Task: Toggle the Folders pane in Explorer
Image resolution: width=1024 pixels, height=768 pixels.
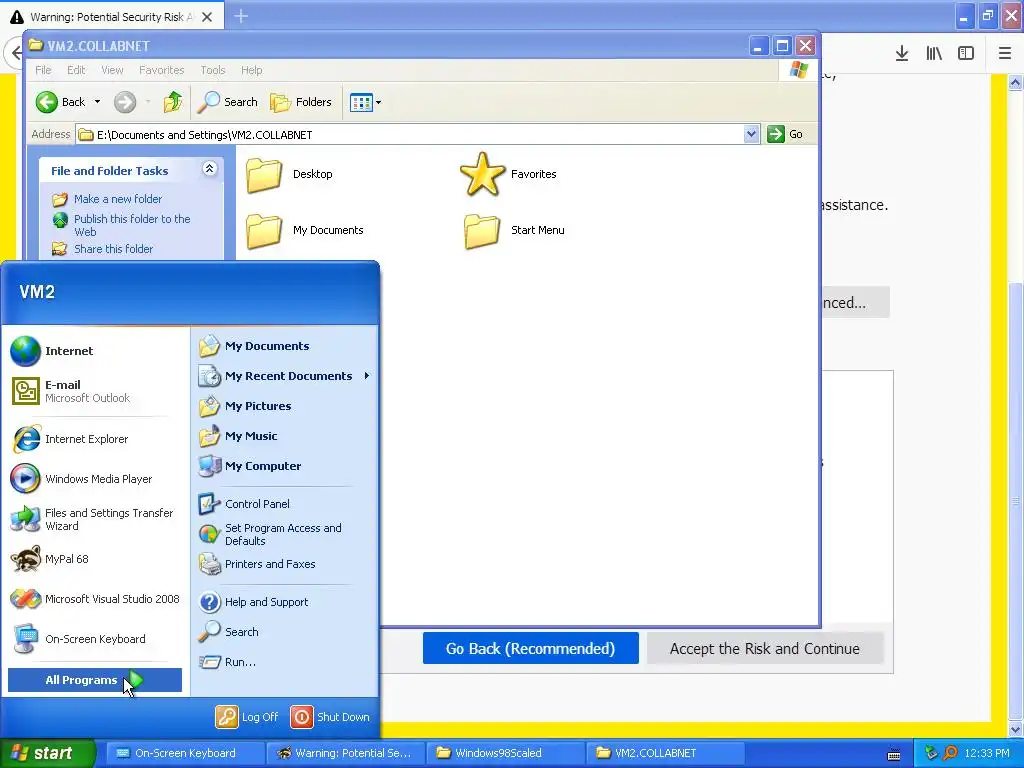Action: [301, 102]
